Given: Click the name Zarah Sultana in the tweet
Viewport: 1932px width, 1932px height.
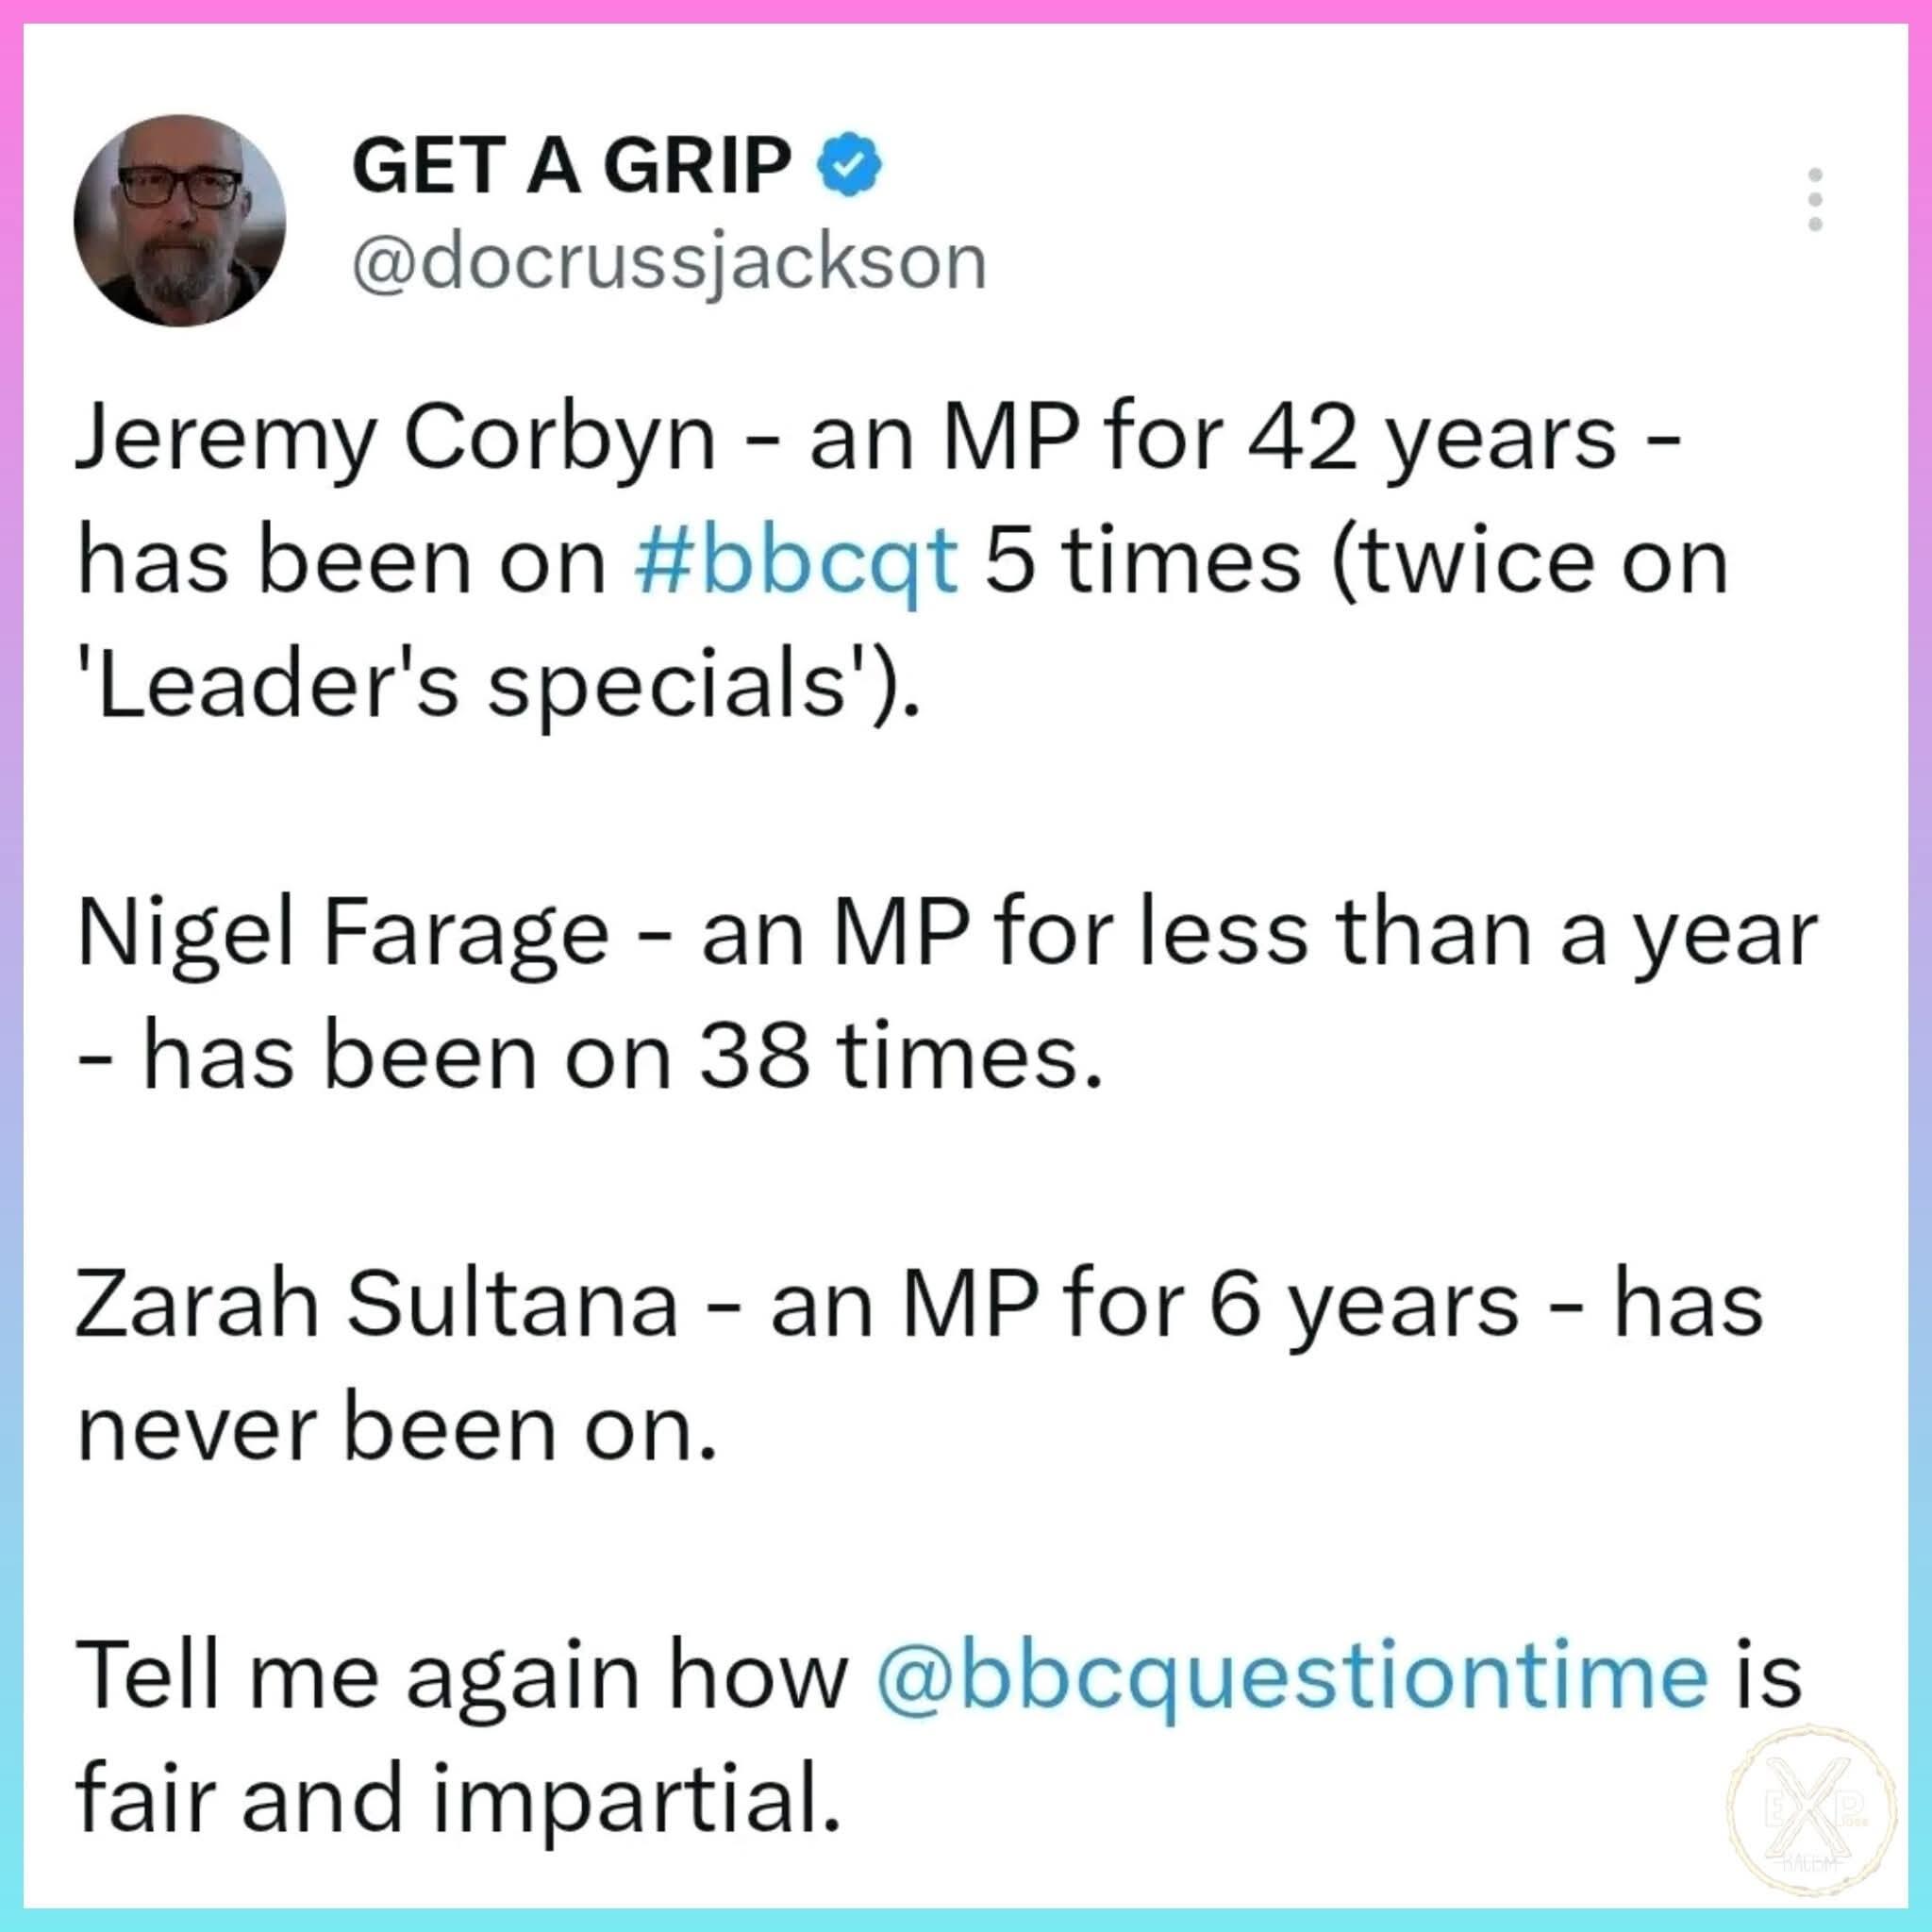Looking at the screenshot, I should (377, 1306).
